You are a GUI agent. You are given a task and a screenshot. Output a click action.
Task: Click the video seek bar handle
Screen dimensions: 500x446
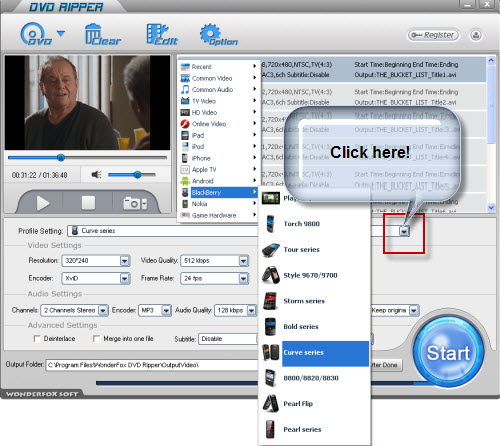(61, 157)
